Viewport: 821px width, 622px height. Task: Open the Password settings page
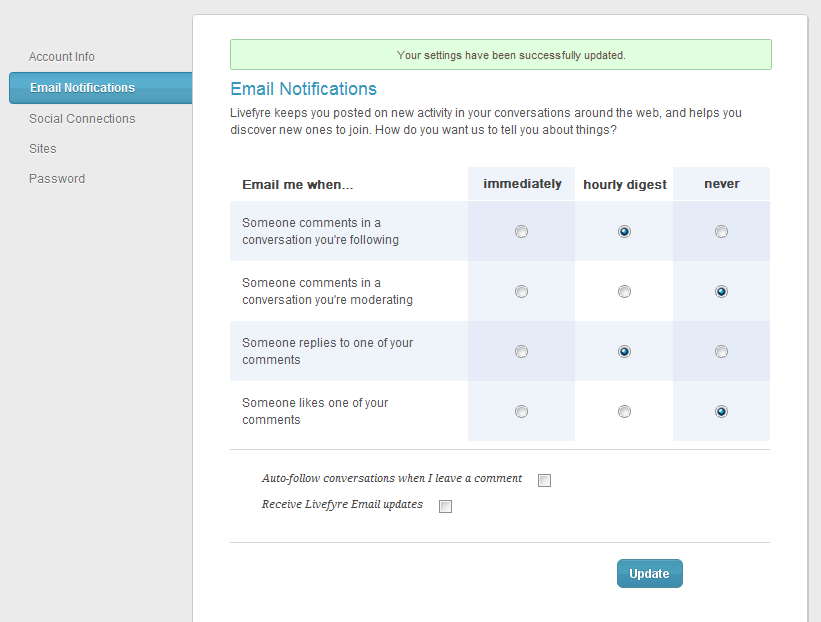pos(57,179)
